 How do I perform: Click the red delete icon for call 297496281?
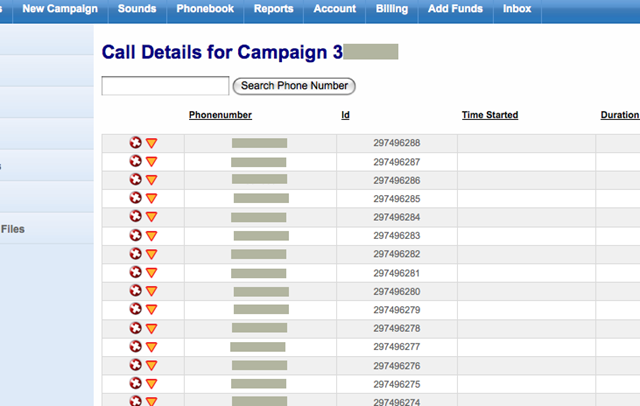[x=136, y=273]
